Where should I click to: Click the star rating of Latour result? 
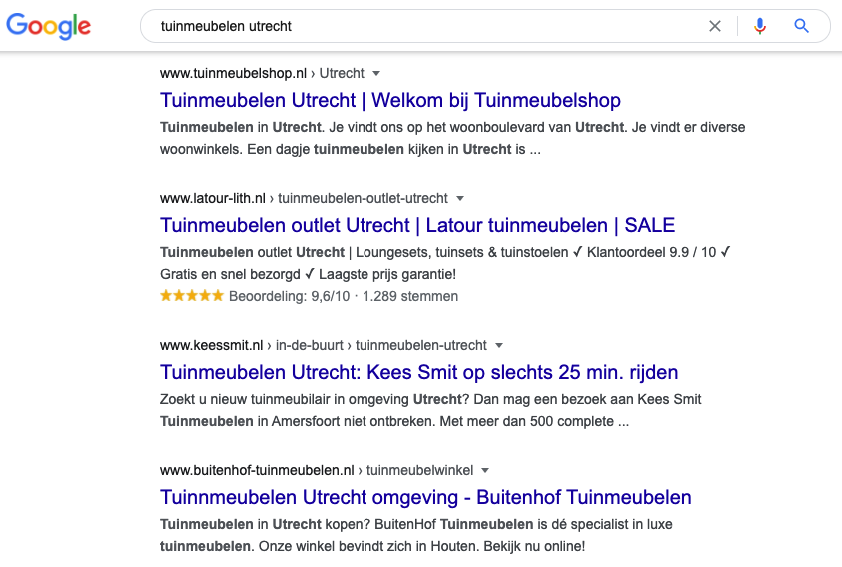tap(192, 295)
